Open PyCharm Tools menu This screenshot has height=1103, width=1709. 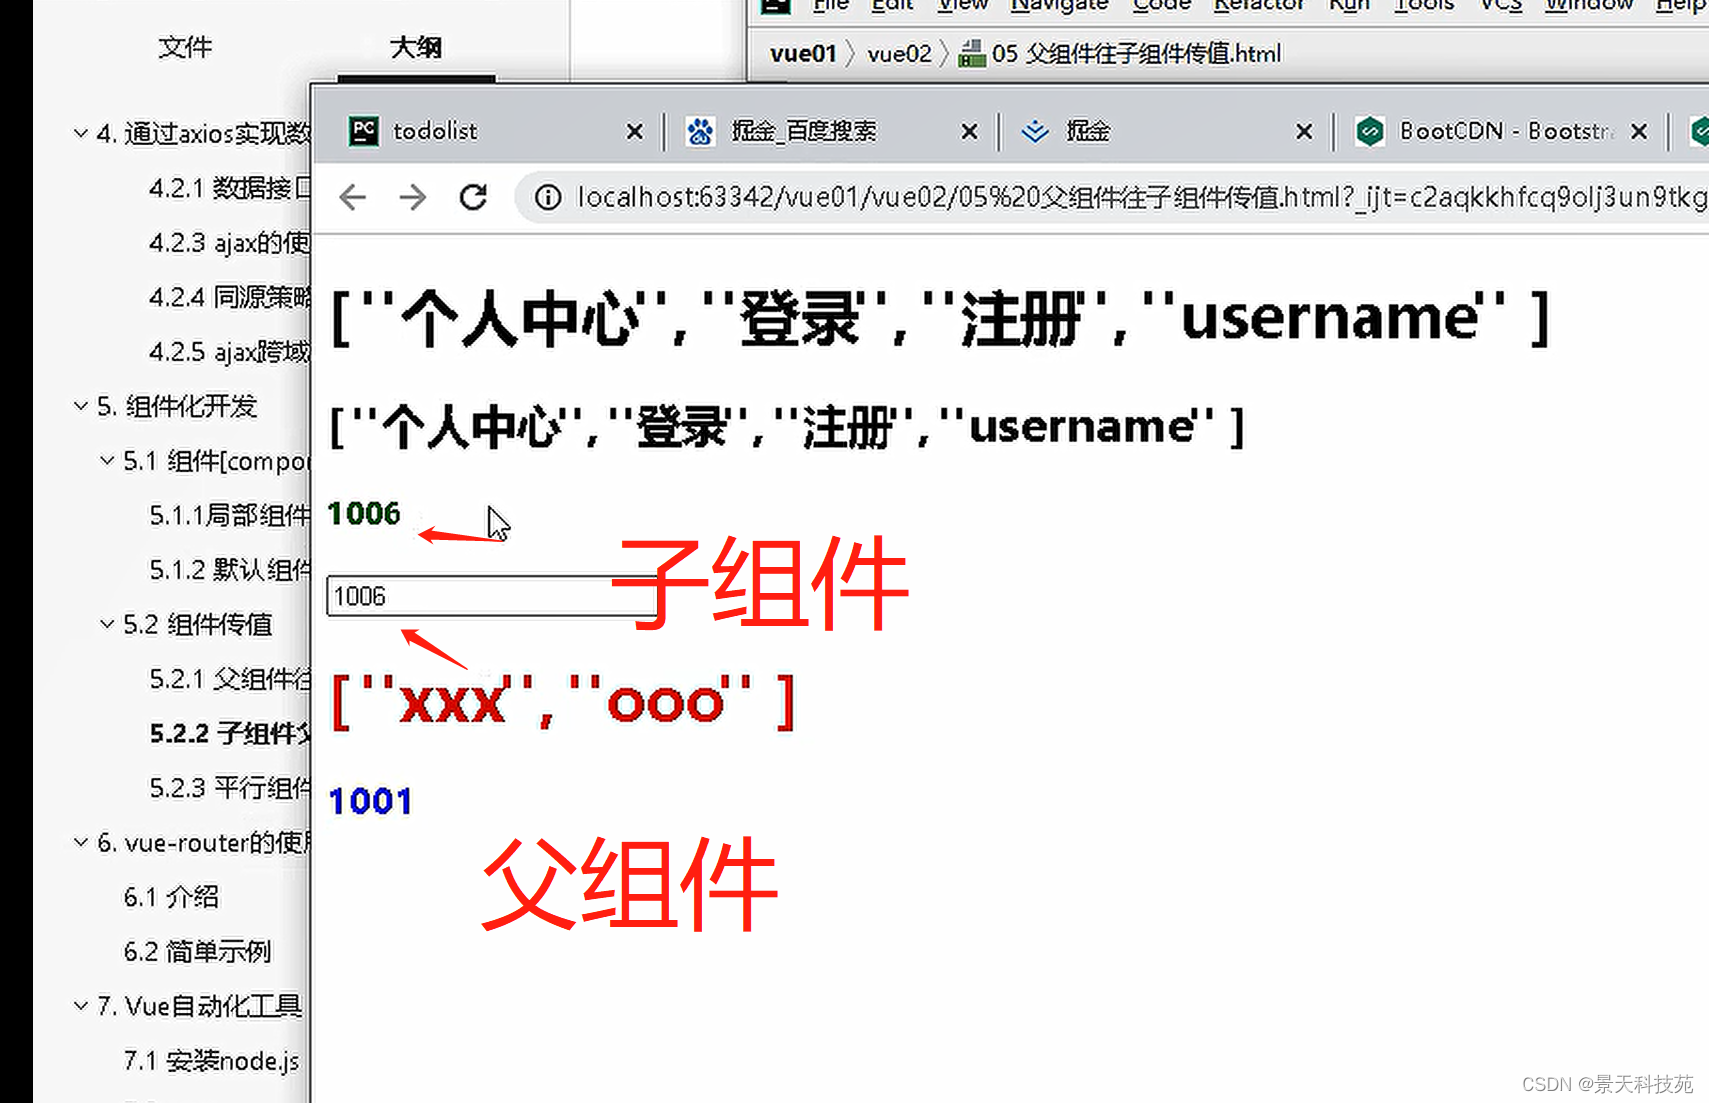point(1424,5)
